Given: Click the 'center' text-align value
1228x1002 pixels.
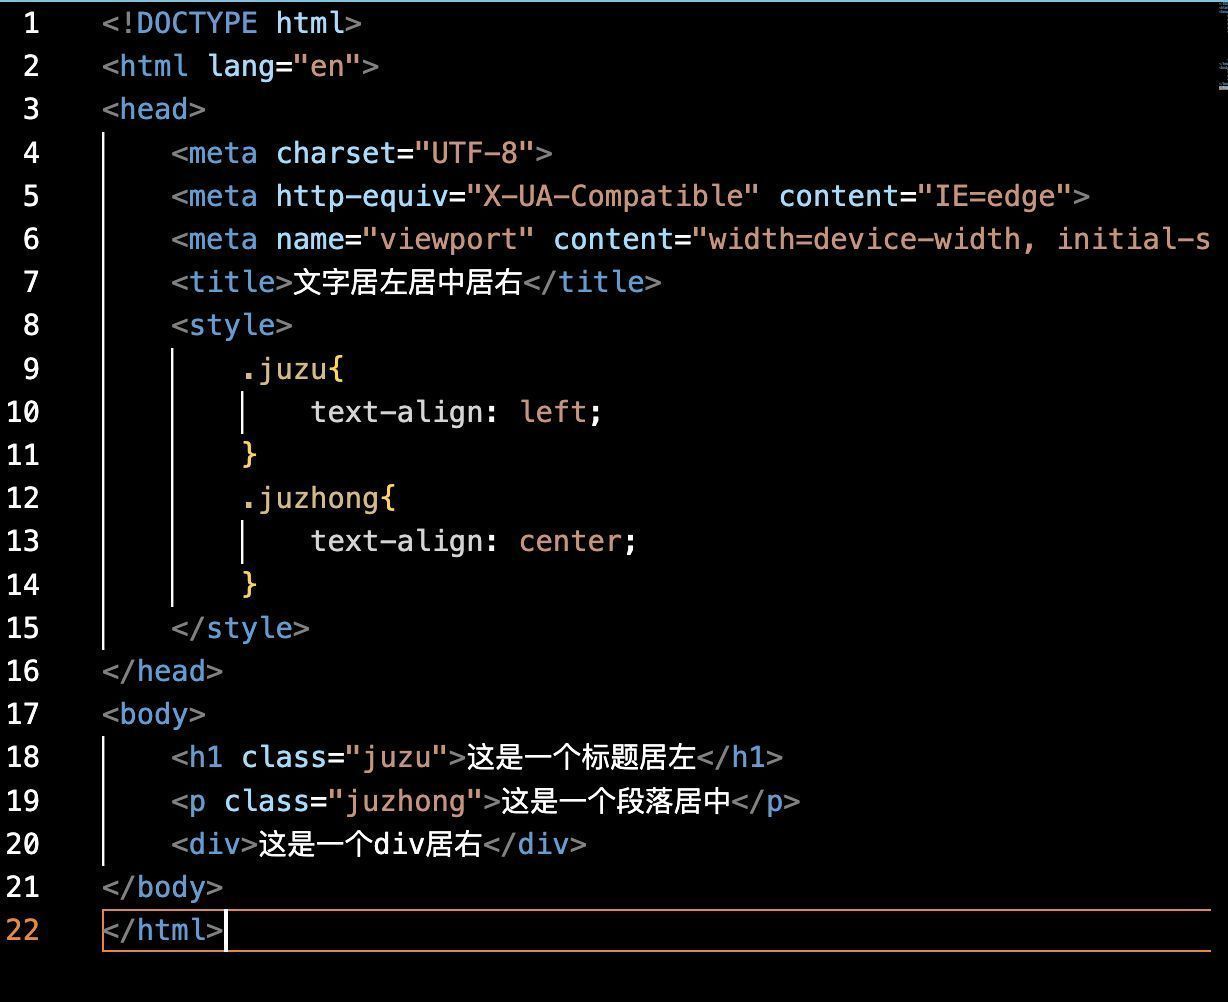Looking at the screenshot, I should click(x=570, y=541).
